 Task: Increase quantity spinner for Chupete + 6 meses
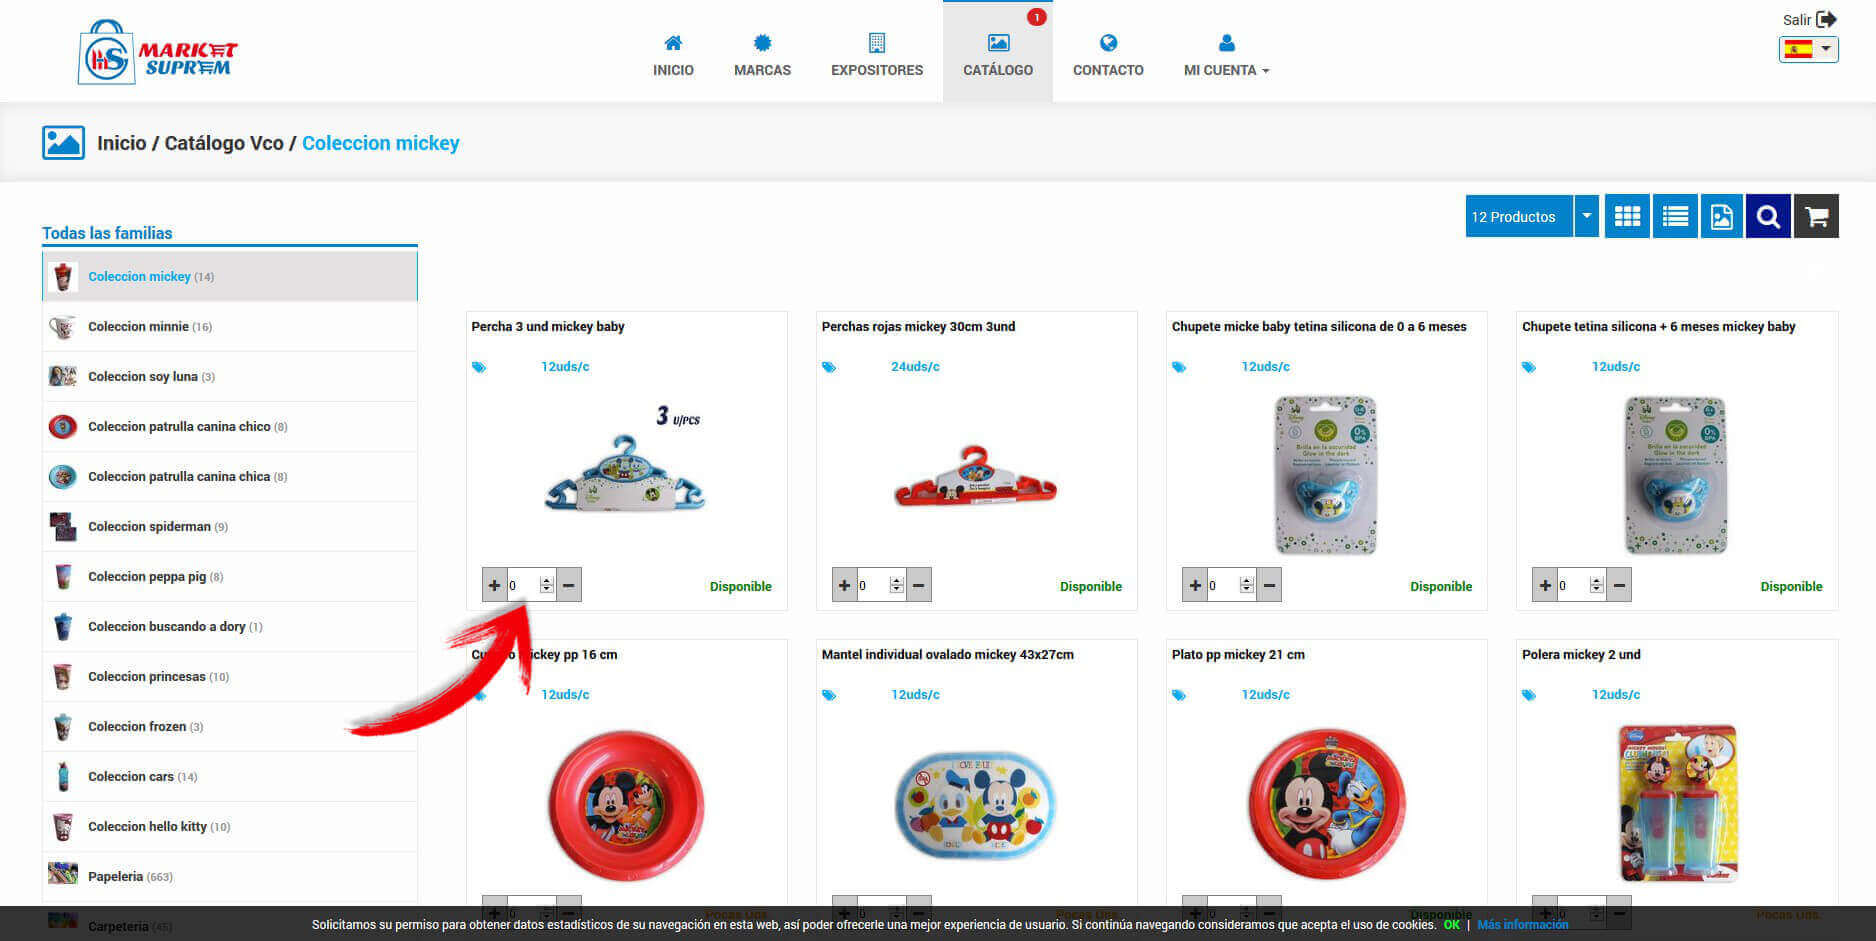[1596, 581]
